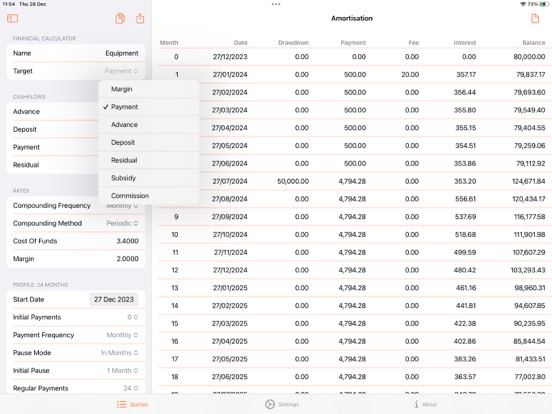Tap the document icon beside Amortisation
Screen dimensions: 552x414
click(535, 18)
